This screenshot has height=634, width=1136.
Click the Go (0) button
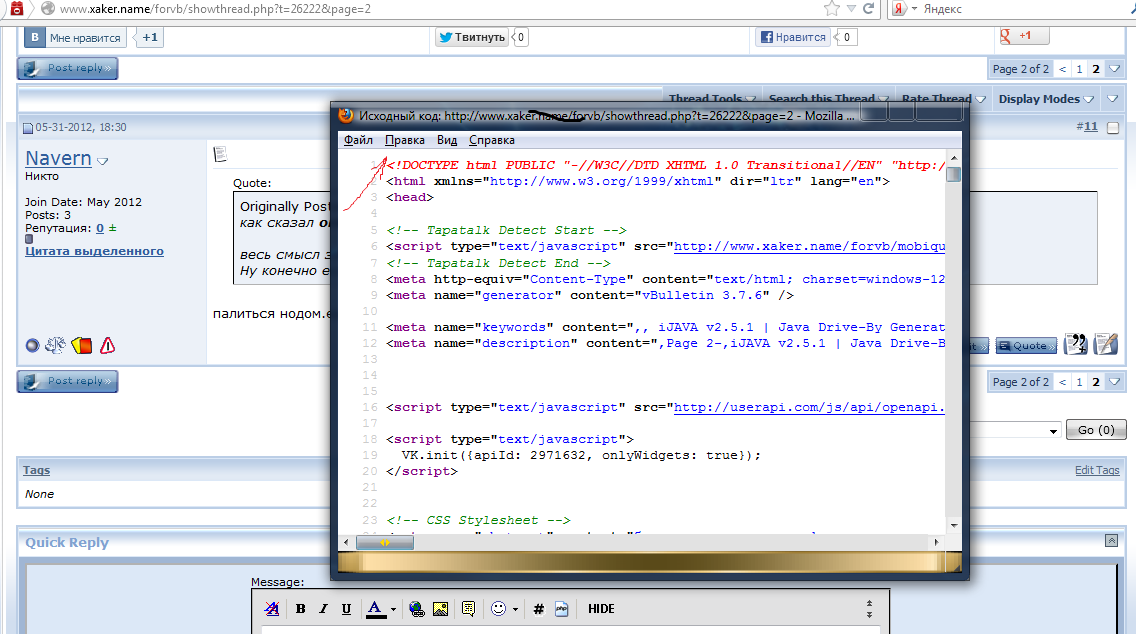(x=1095, y=430)
